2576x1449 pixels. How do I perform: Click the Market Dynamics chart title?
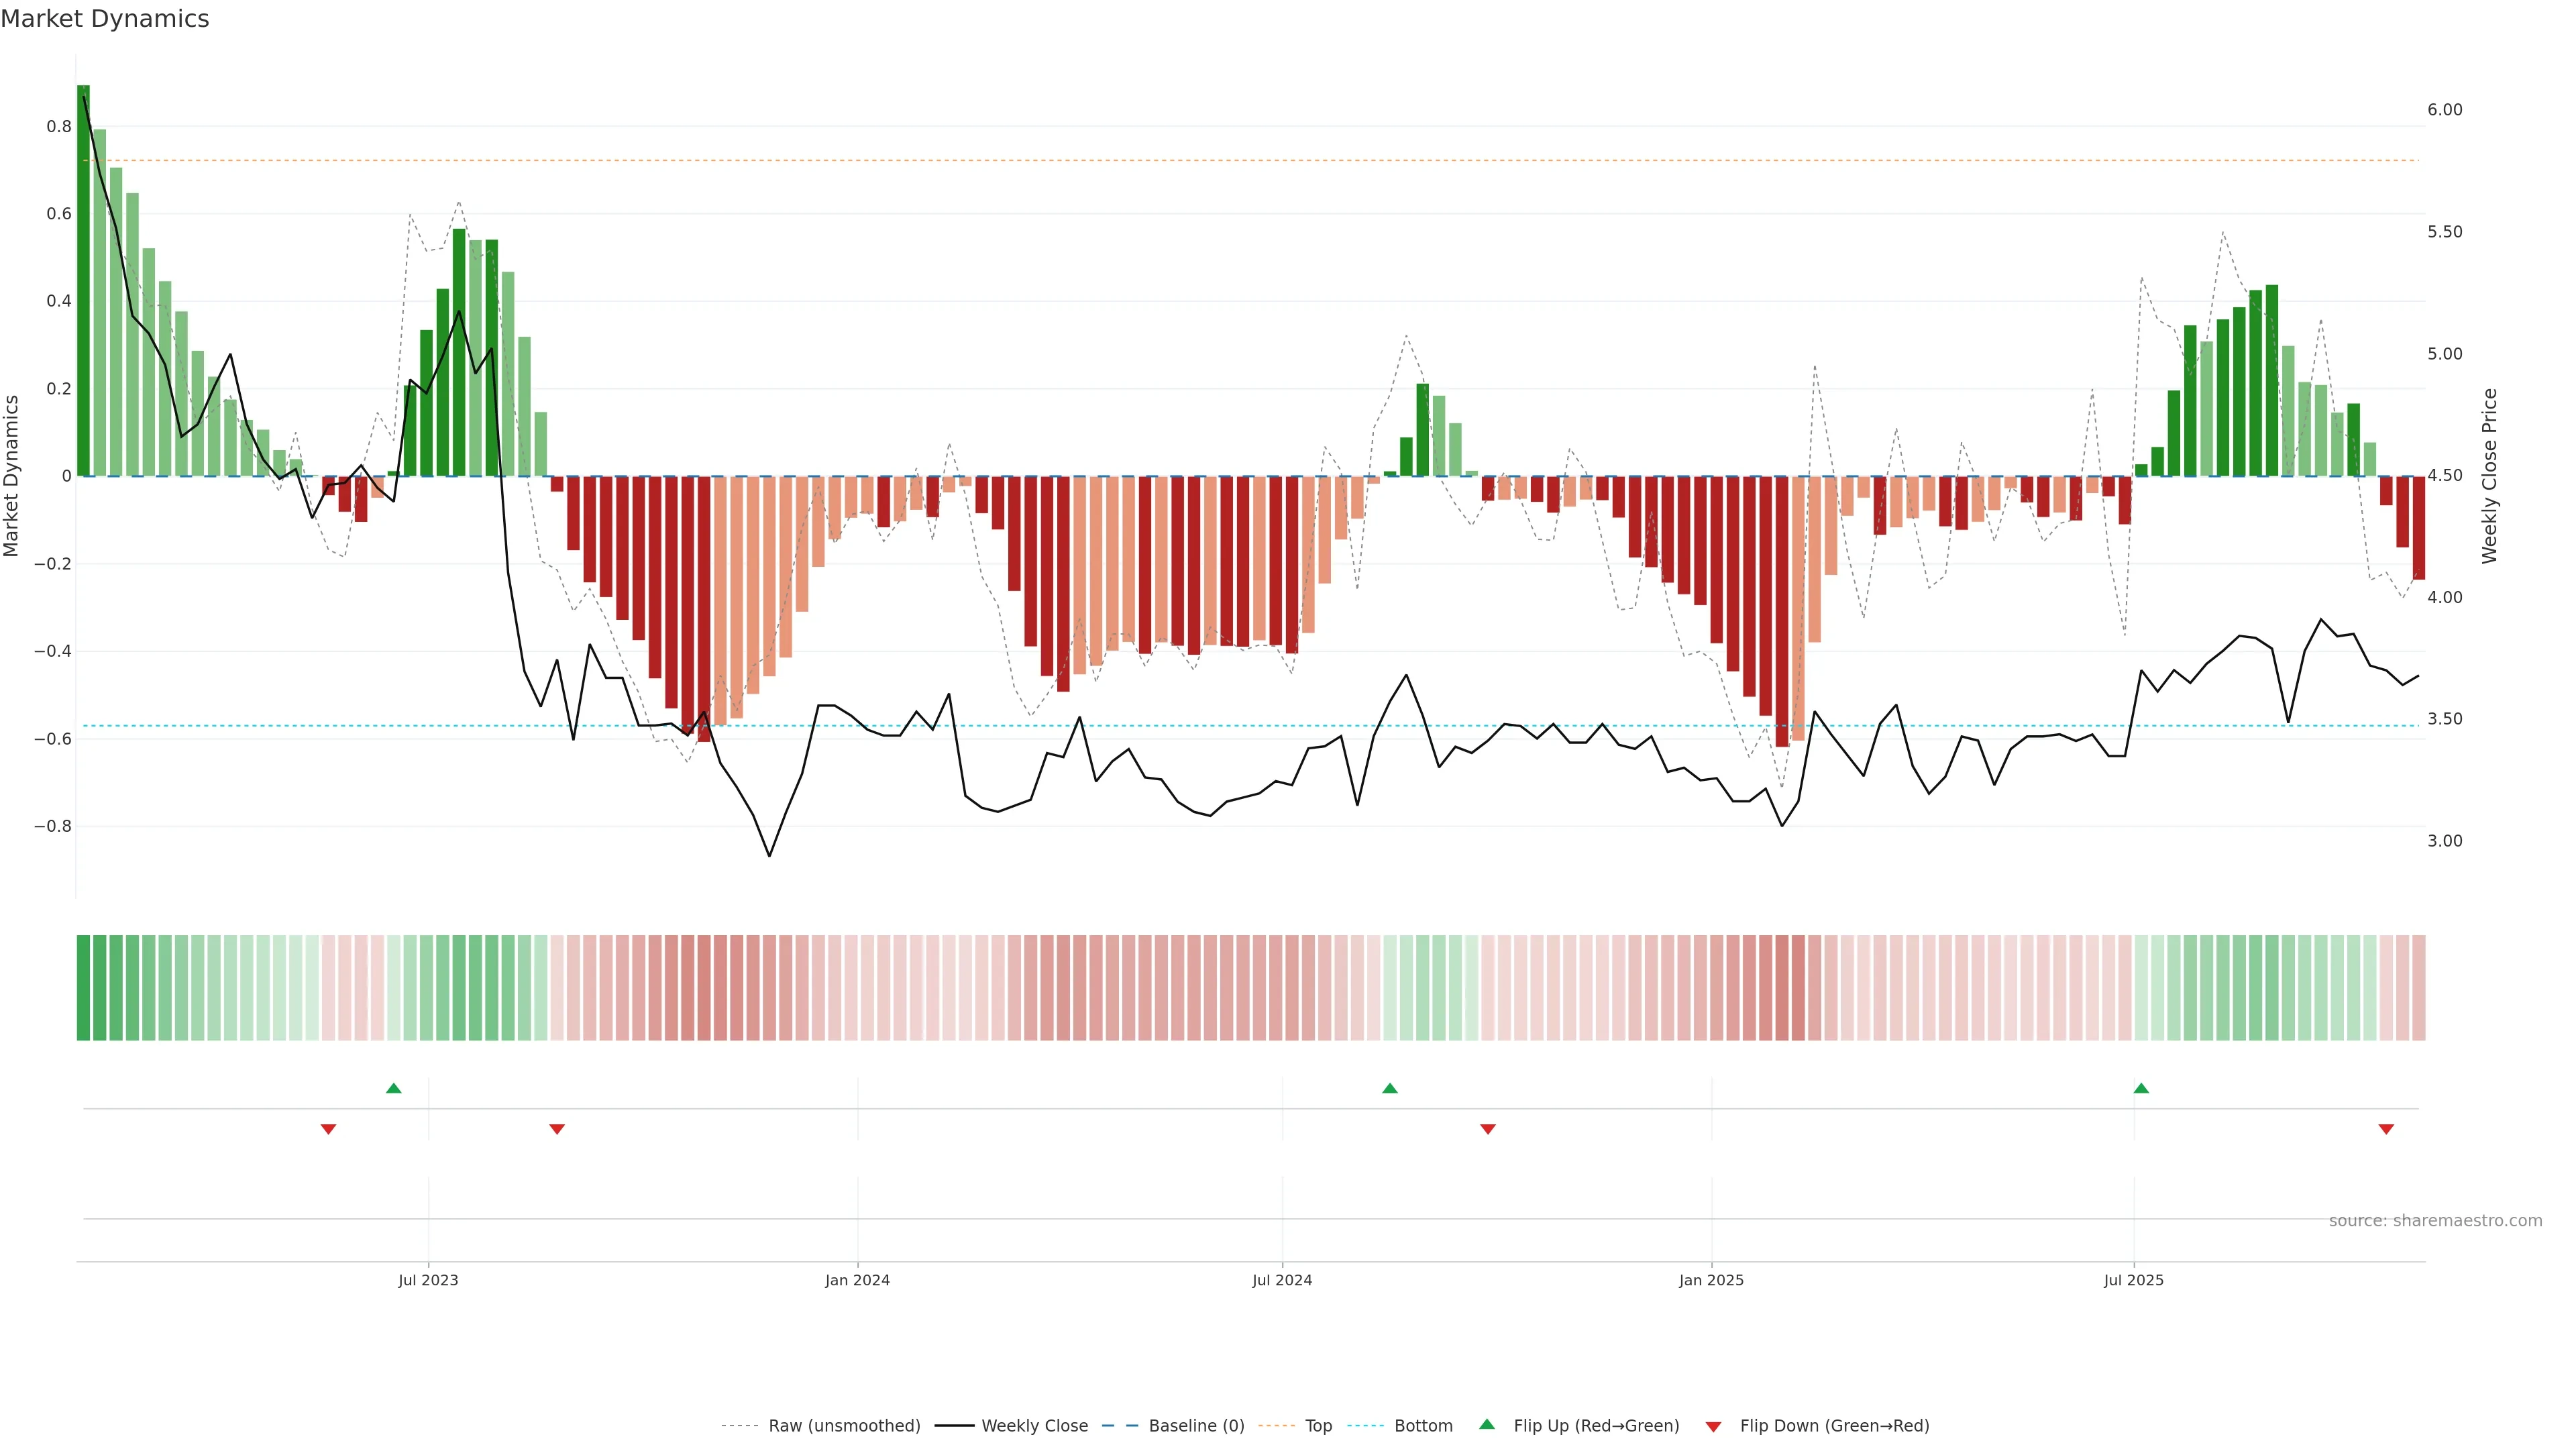pyautogui.click(x=105, y=19)
